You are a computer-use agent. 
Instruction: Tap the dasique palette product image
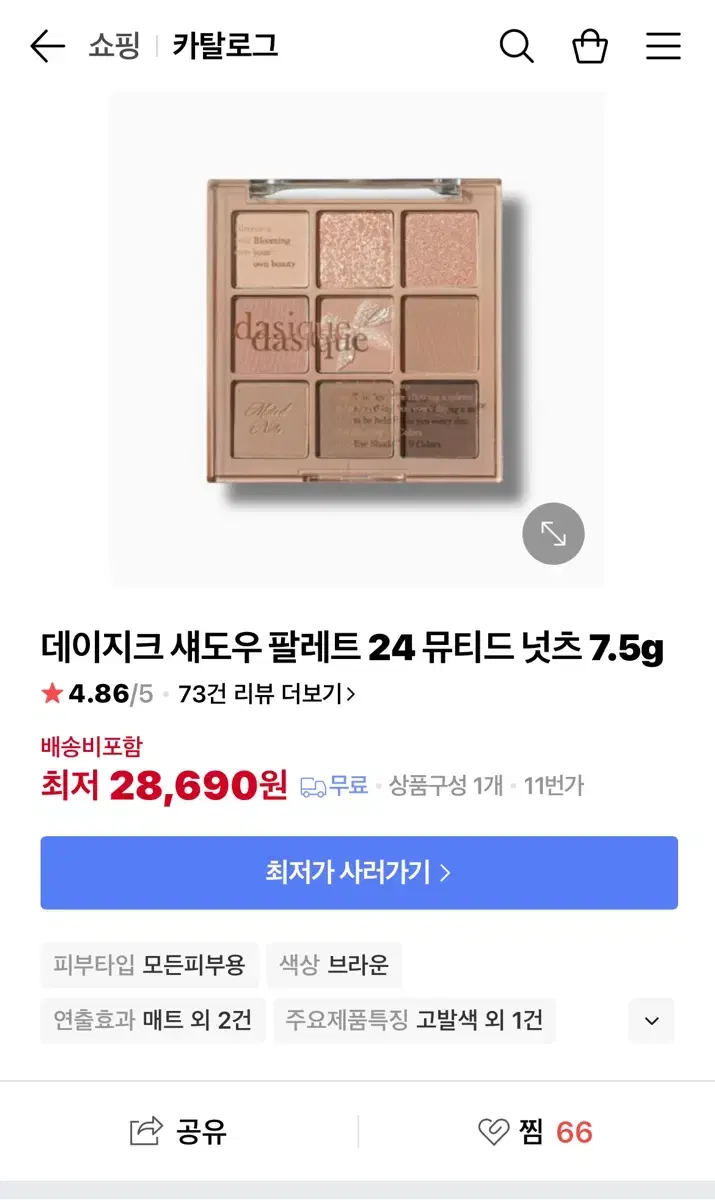click(x=357, y=338)
